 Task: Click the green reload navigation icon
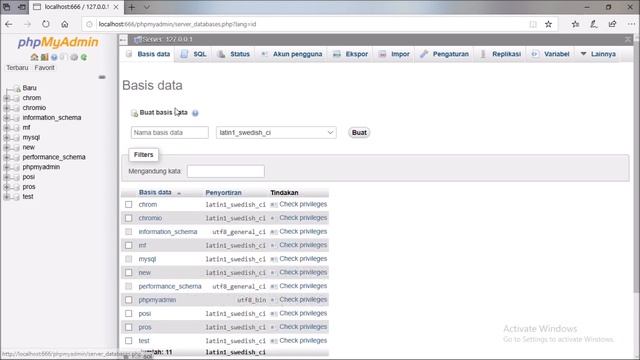tap(84, 57)
